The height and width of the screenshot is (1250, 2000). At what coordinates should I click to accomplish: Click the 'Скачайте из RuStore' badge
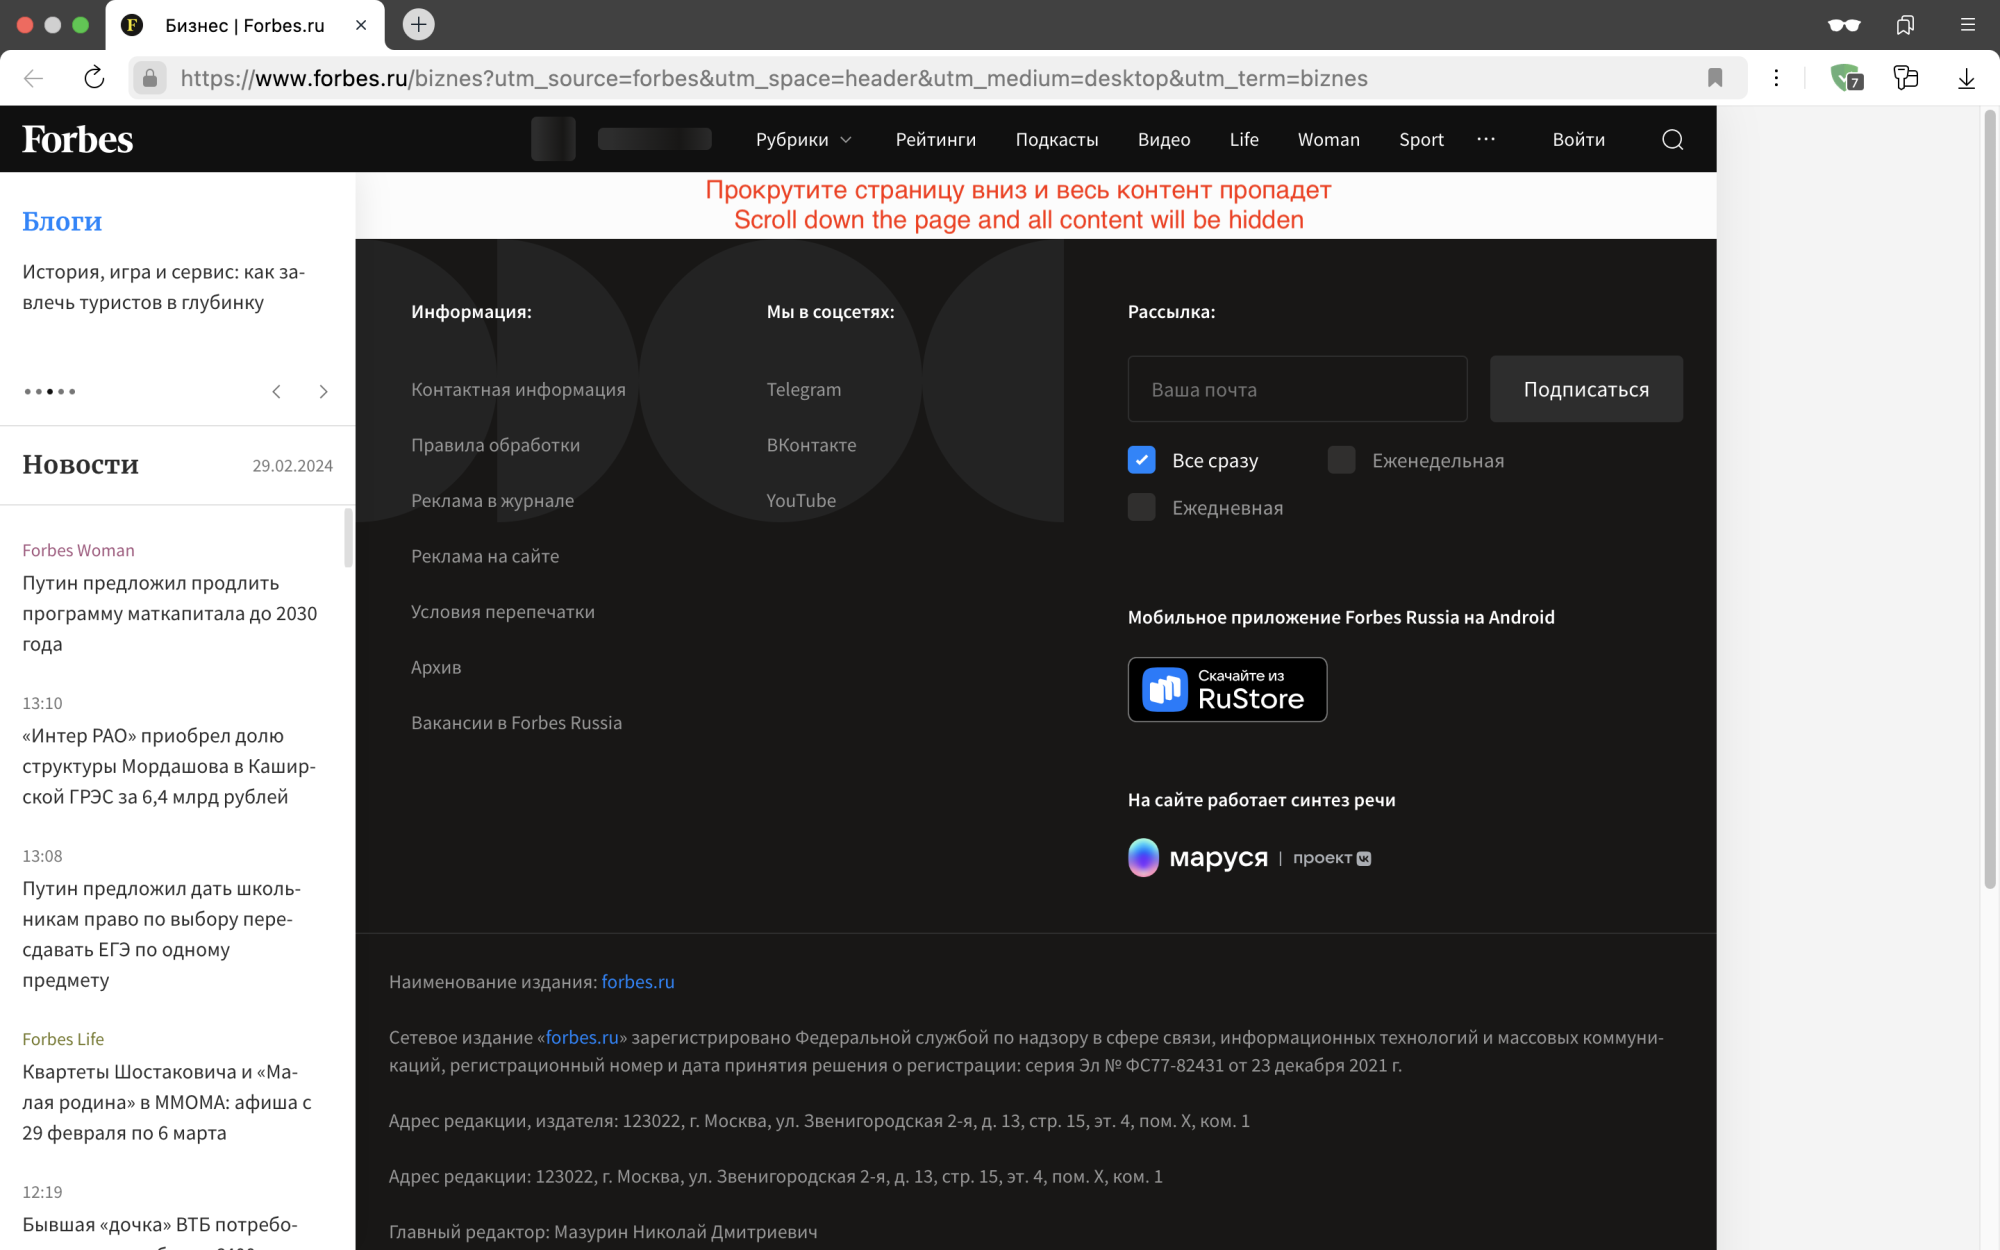click(1227, 689)
